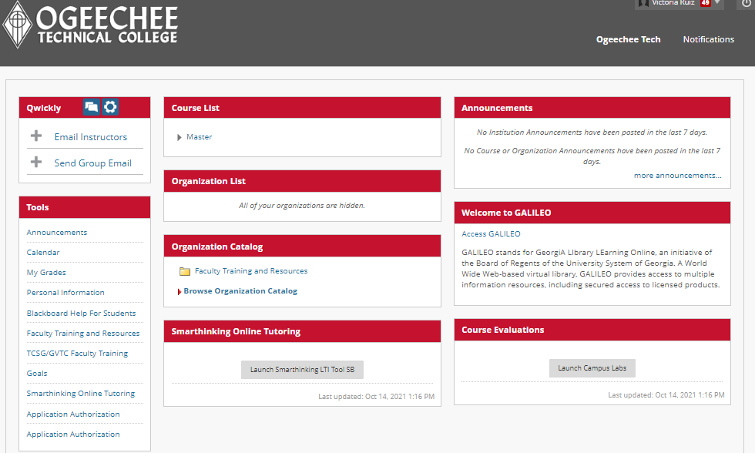This screenshot has height=454, width=756.
Task: Open the Calendar tool
Action: click(x=43, y=253)
